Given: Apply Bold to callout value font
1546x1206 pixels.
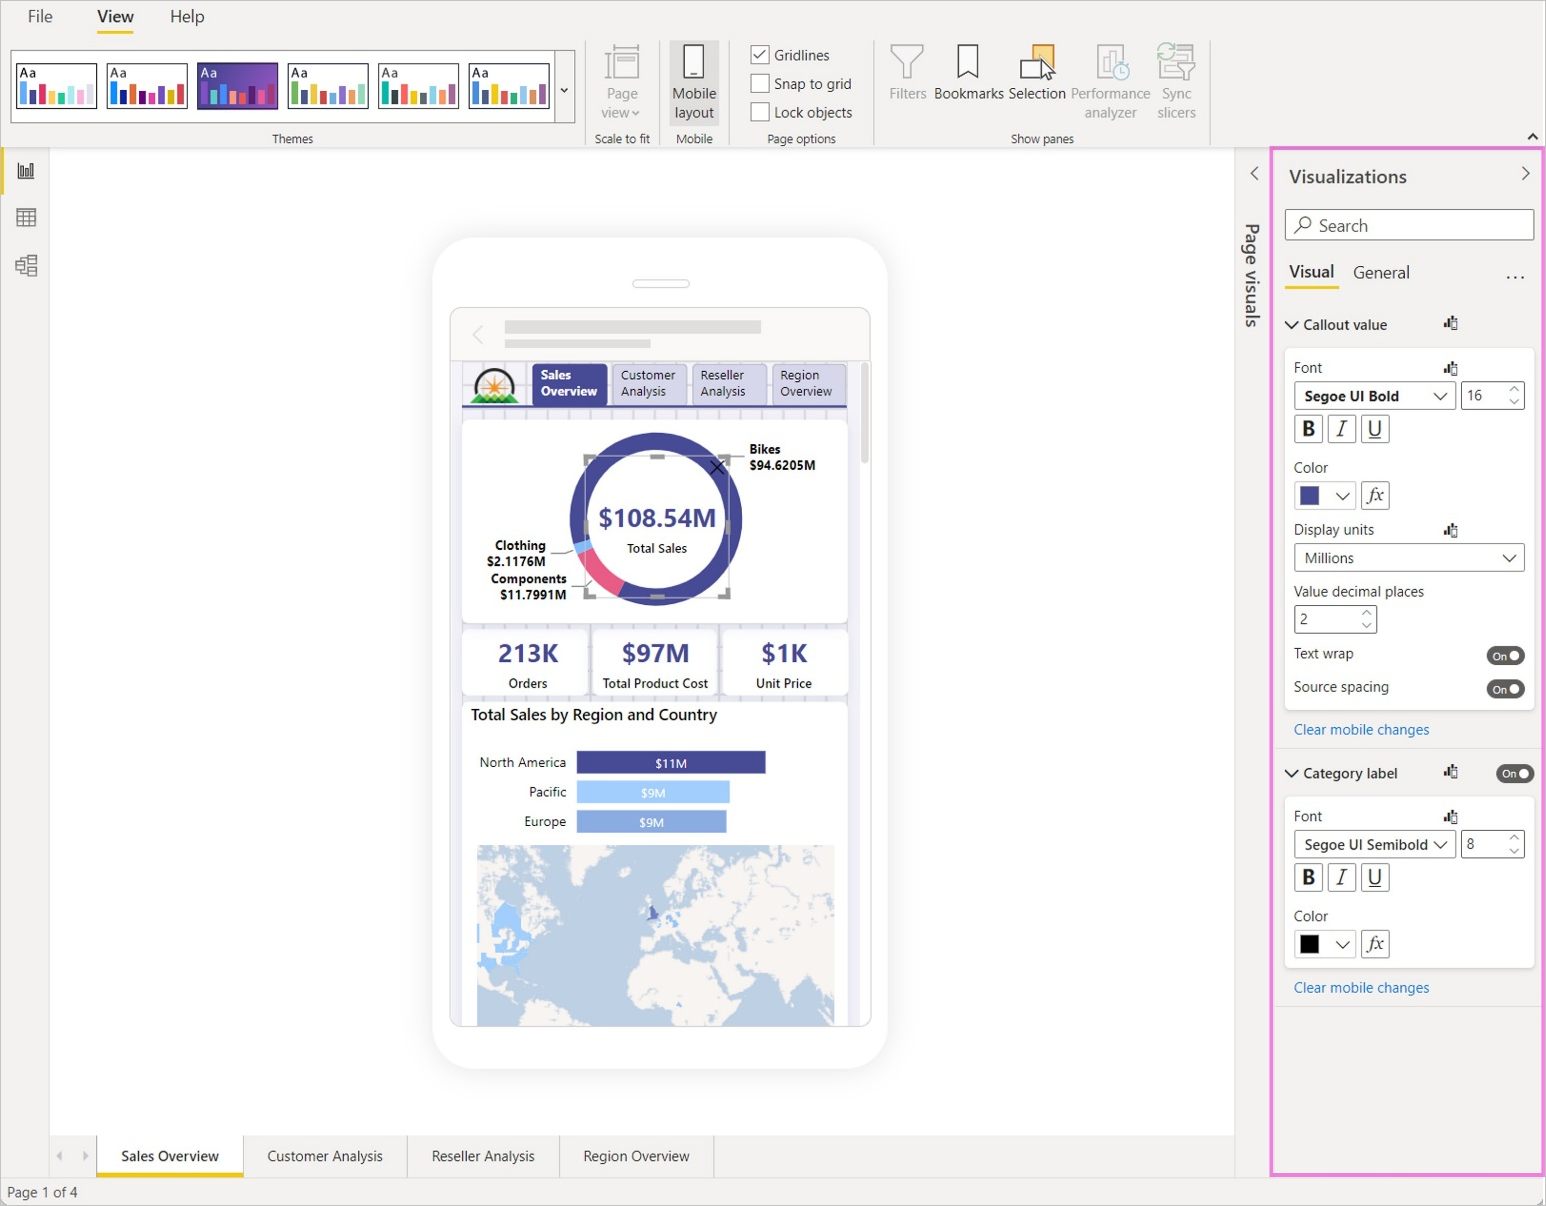Looking at the screenshot, I should [1308, 429].
